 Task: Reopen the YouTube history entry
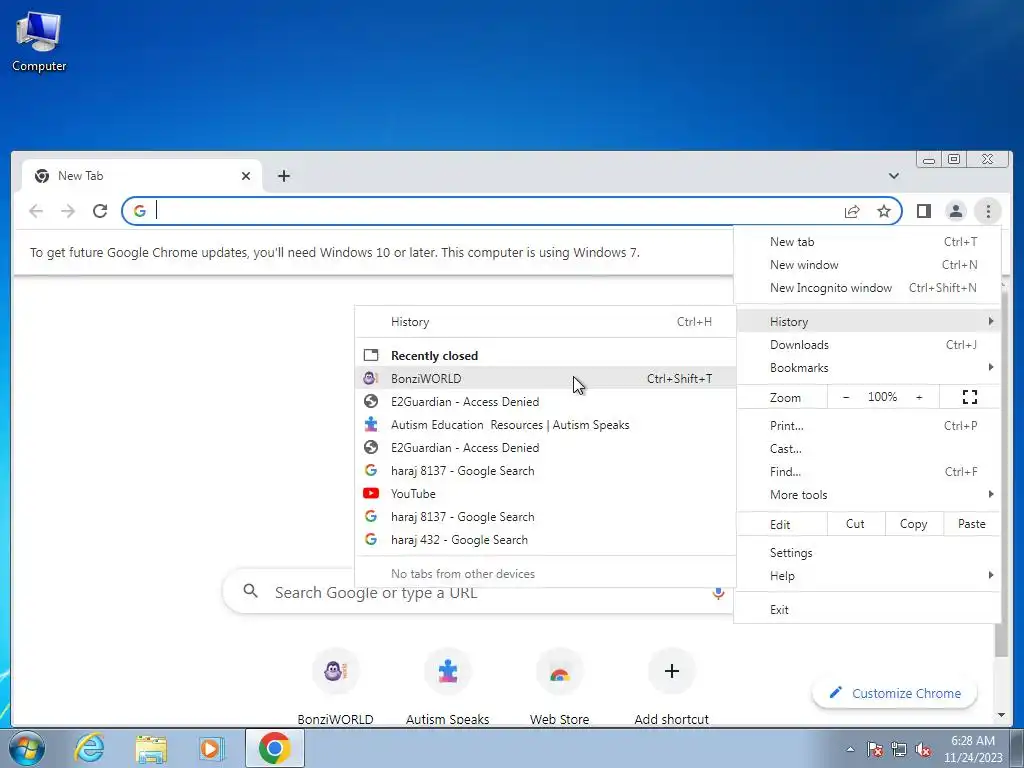pyautogui.click(x=545, y=494)
